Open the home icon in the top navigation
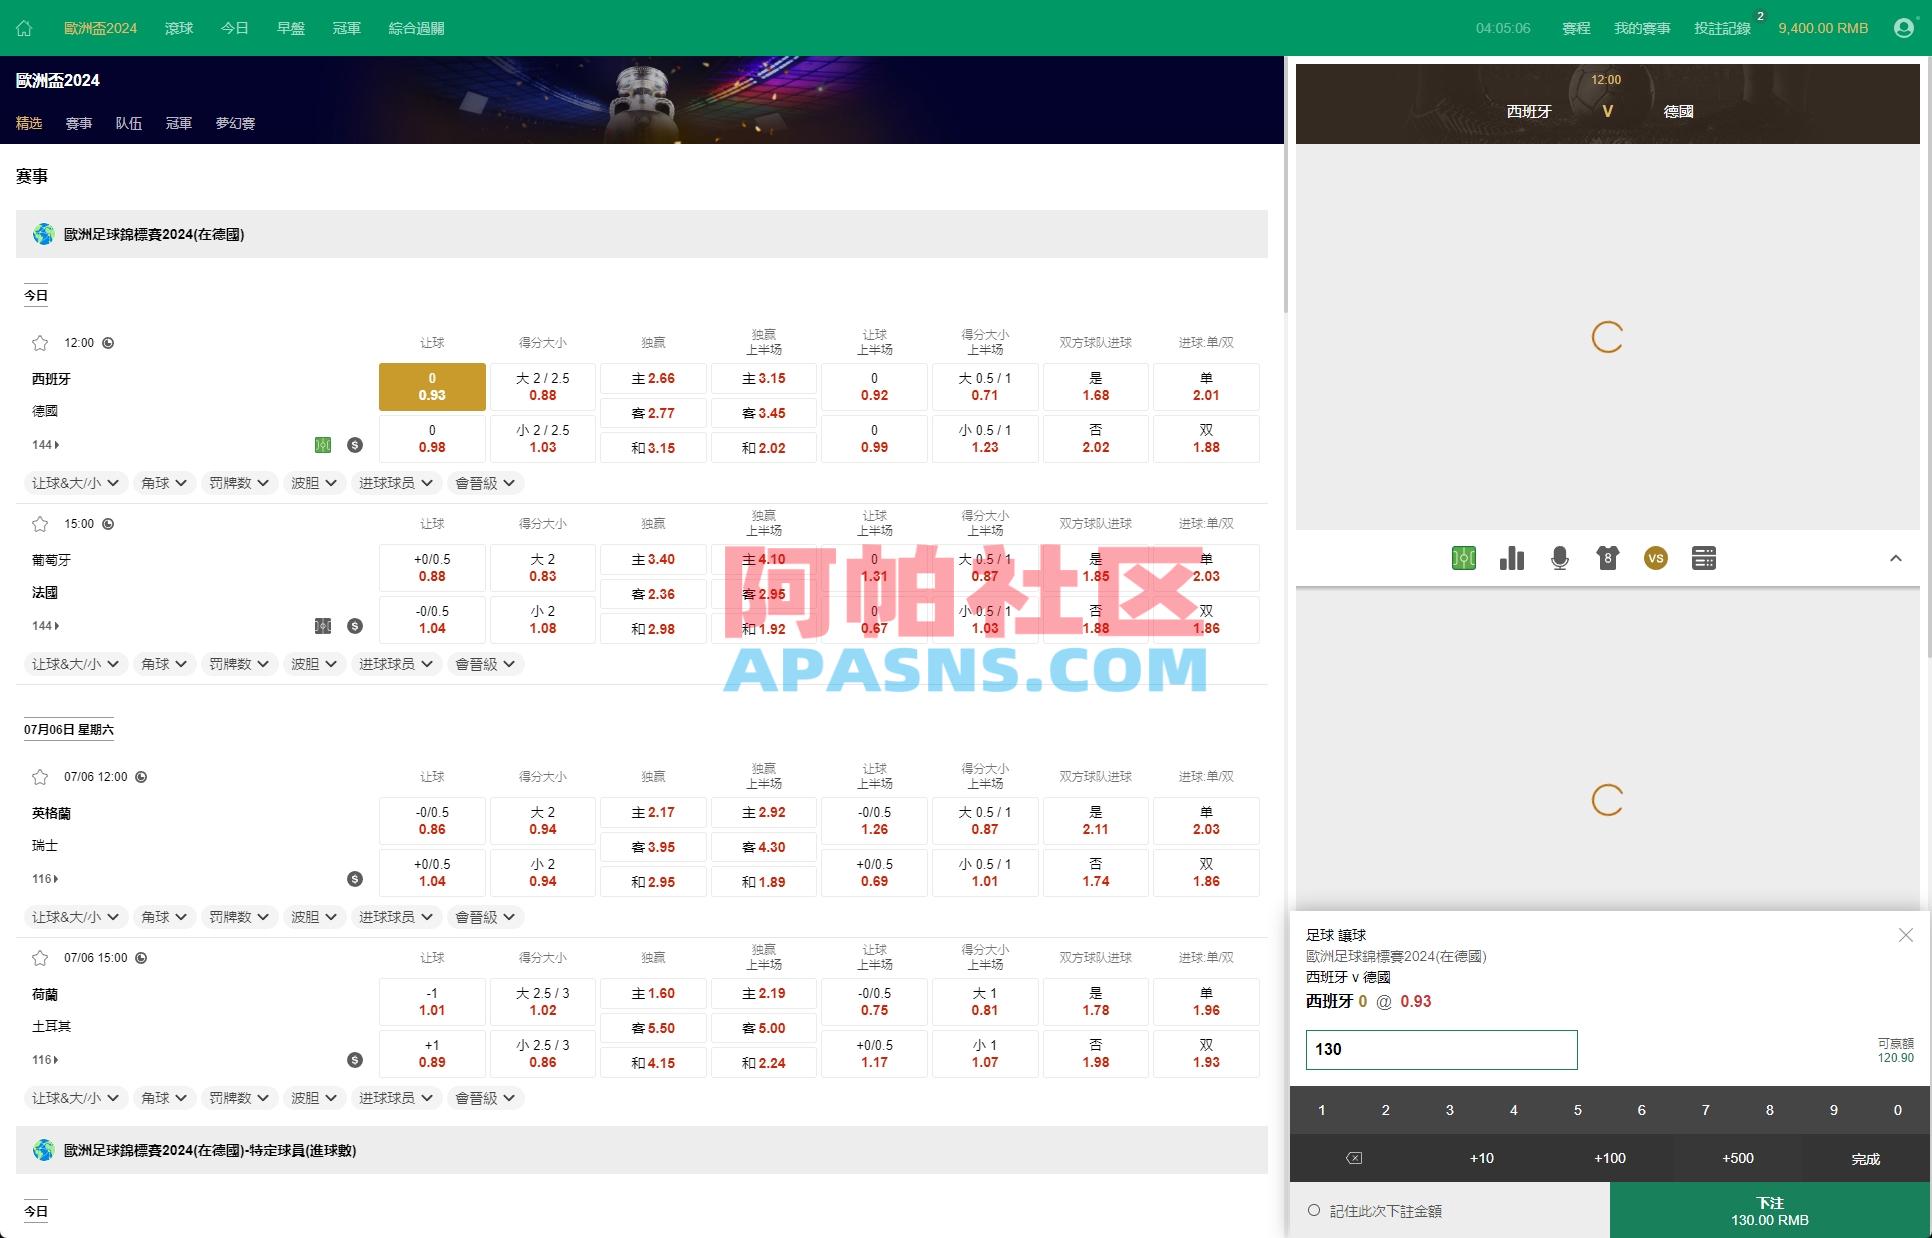The image size is (1932, 1238). (23, 27)
